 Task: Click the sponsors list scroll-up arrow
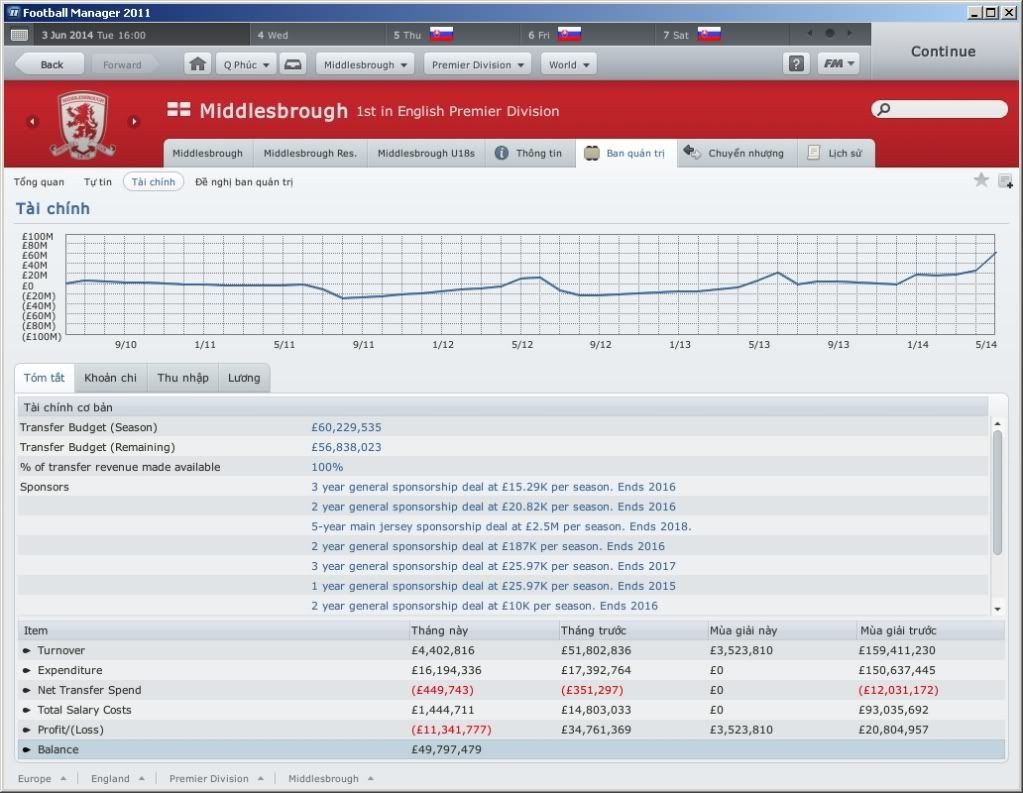click(x=997, y=424)
